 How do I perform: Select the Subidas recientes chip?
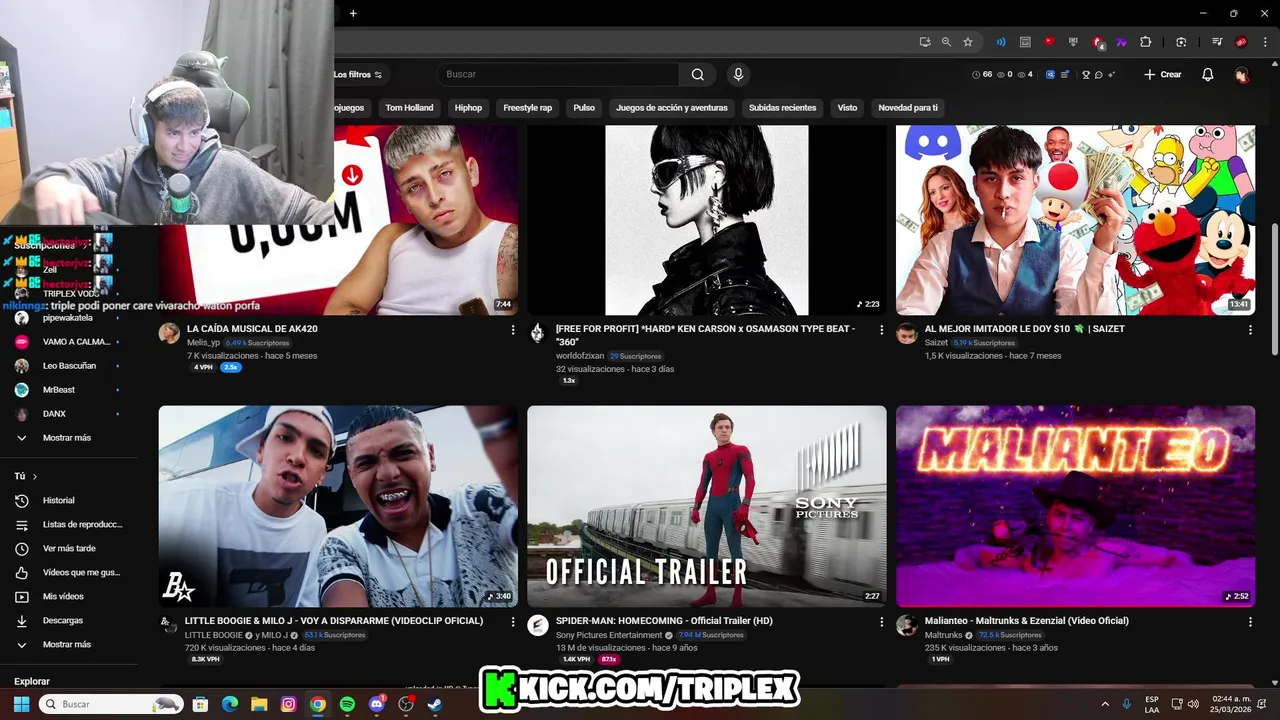coord(782,108)
